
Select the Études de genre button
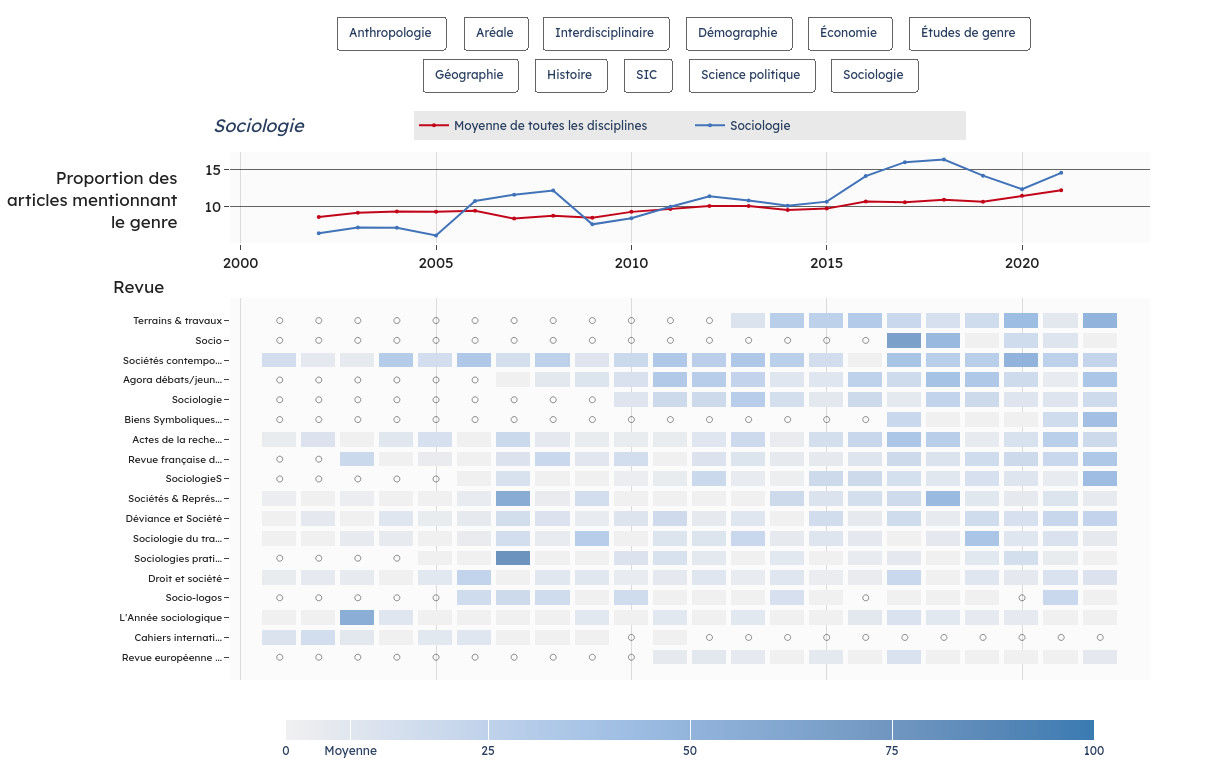click(x=968, y=33)
